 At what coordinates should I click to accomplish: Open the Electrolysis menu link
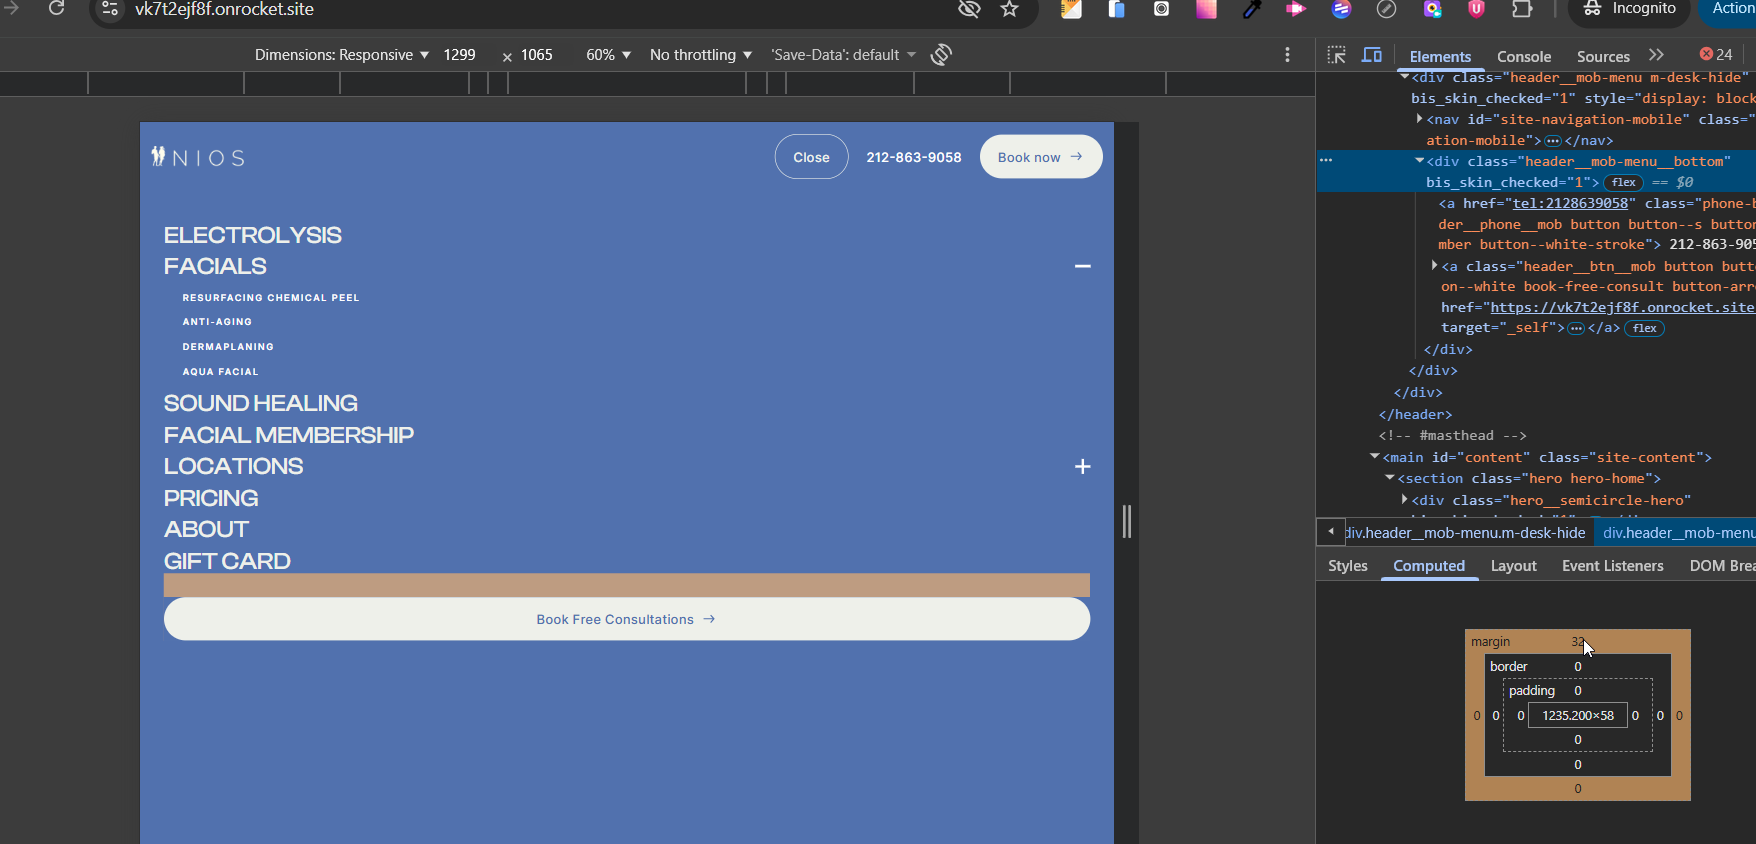pos(253,235)
